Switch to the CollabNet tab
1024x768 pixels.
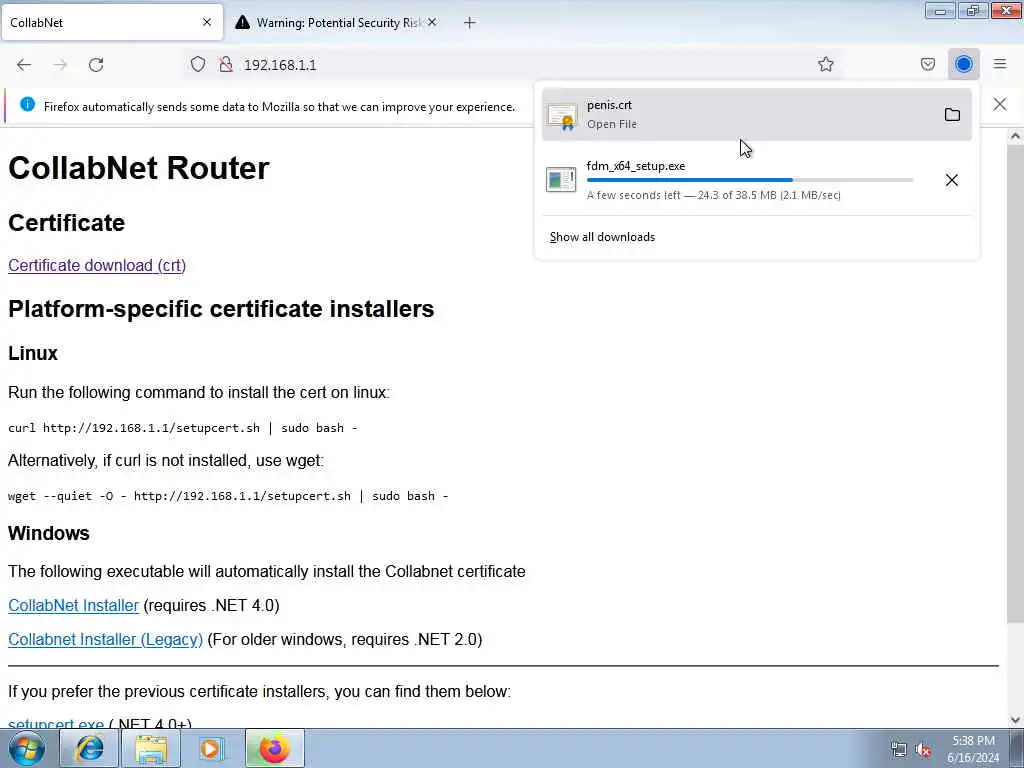pyautogui.click(x=112, y=22)
